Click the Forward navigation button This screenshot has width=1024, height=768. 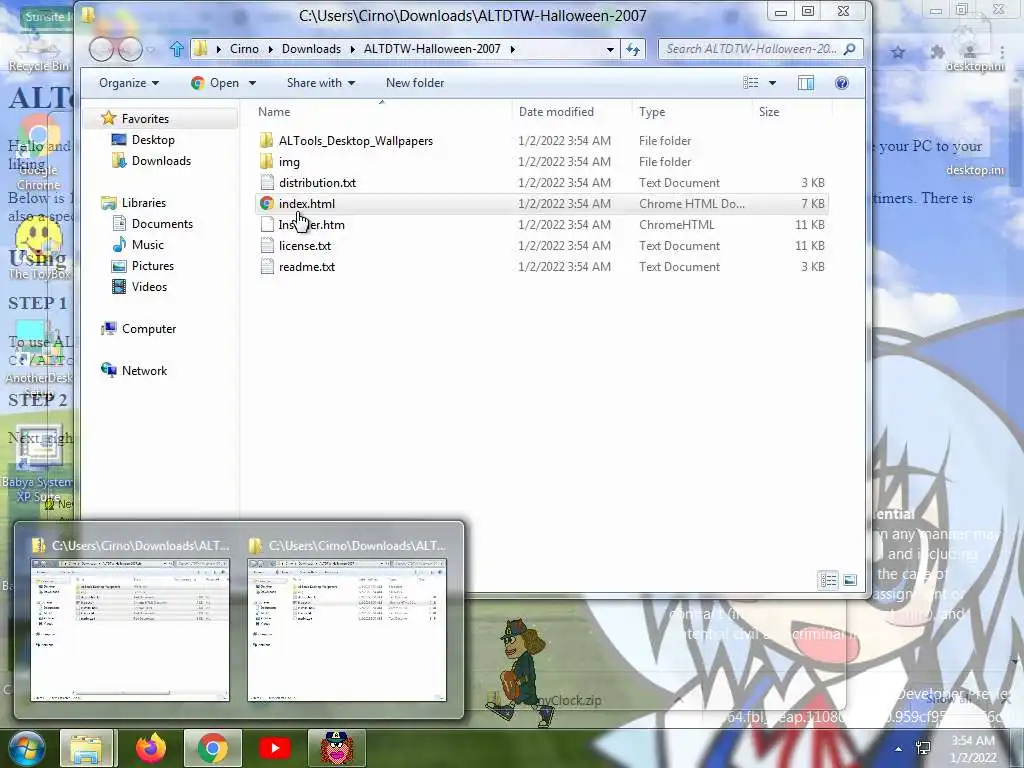coord(130,49)
